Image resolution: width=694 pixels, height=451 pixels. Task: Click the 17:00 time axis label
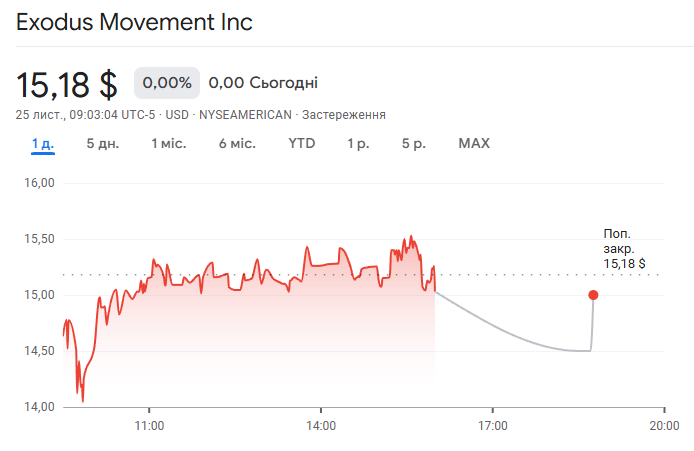point(492,425)
